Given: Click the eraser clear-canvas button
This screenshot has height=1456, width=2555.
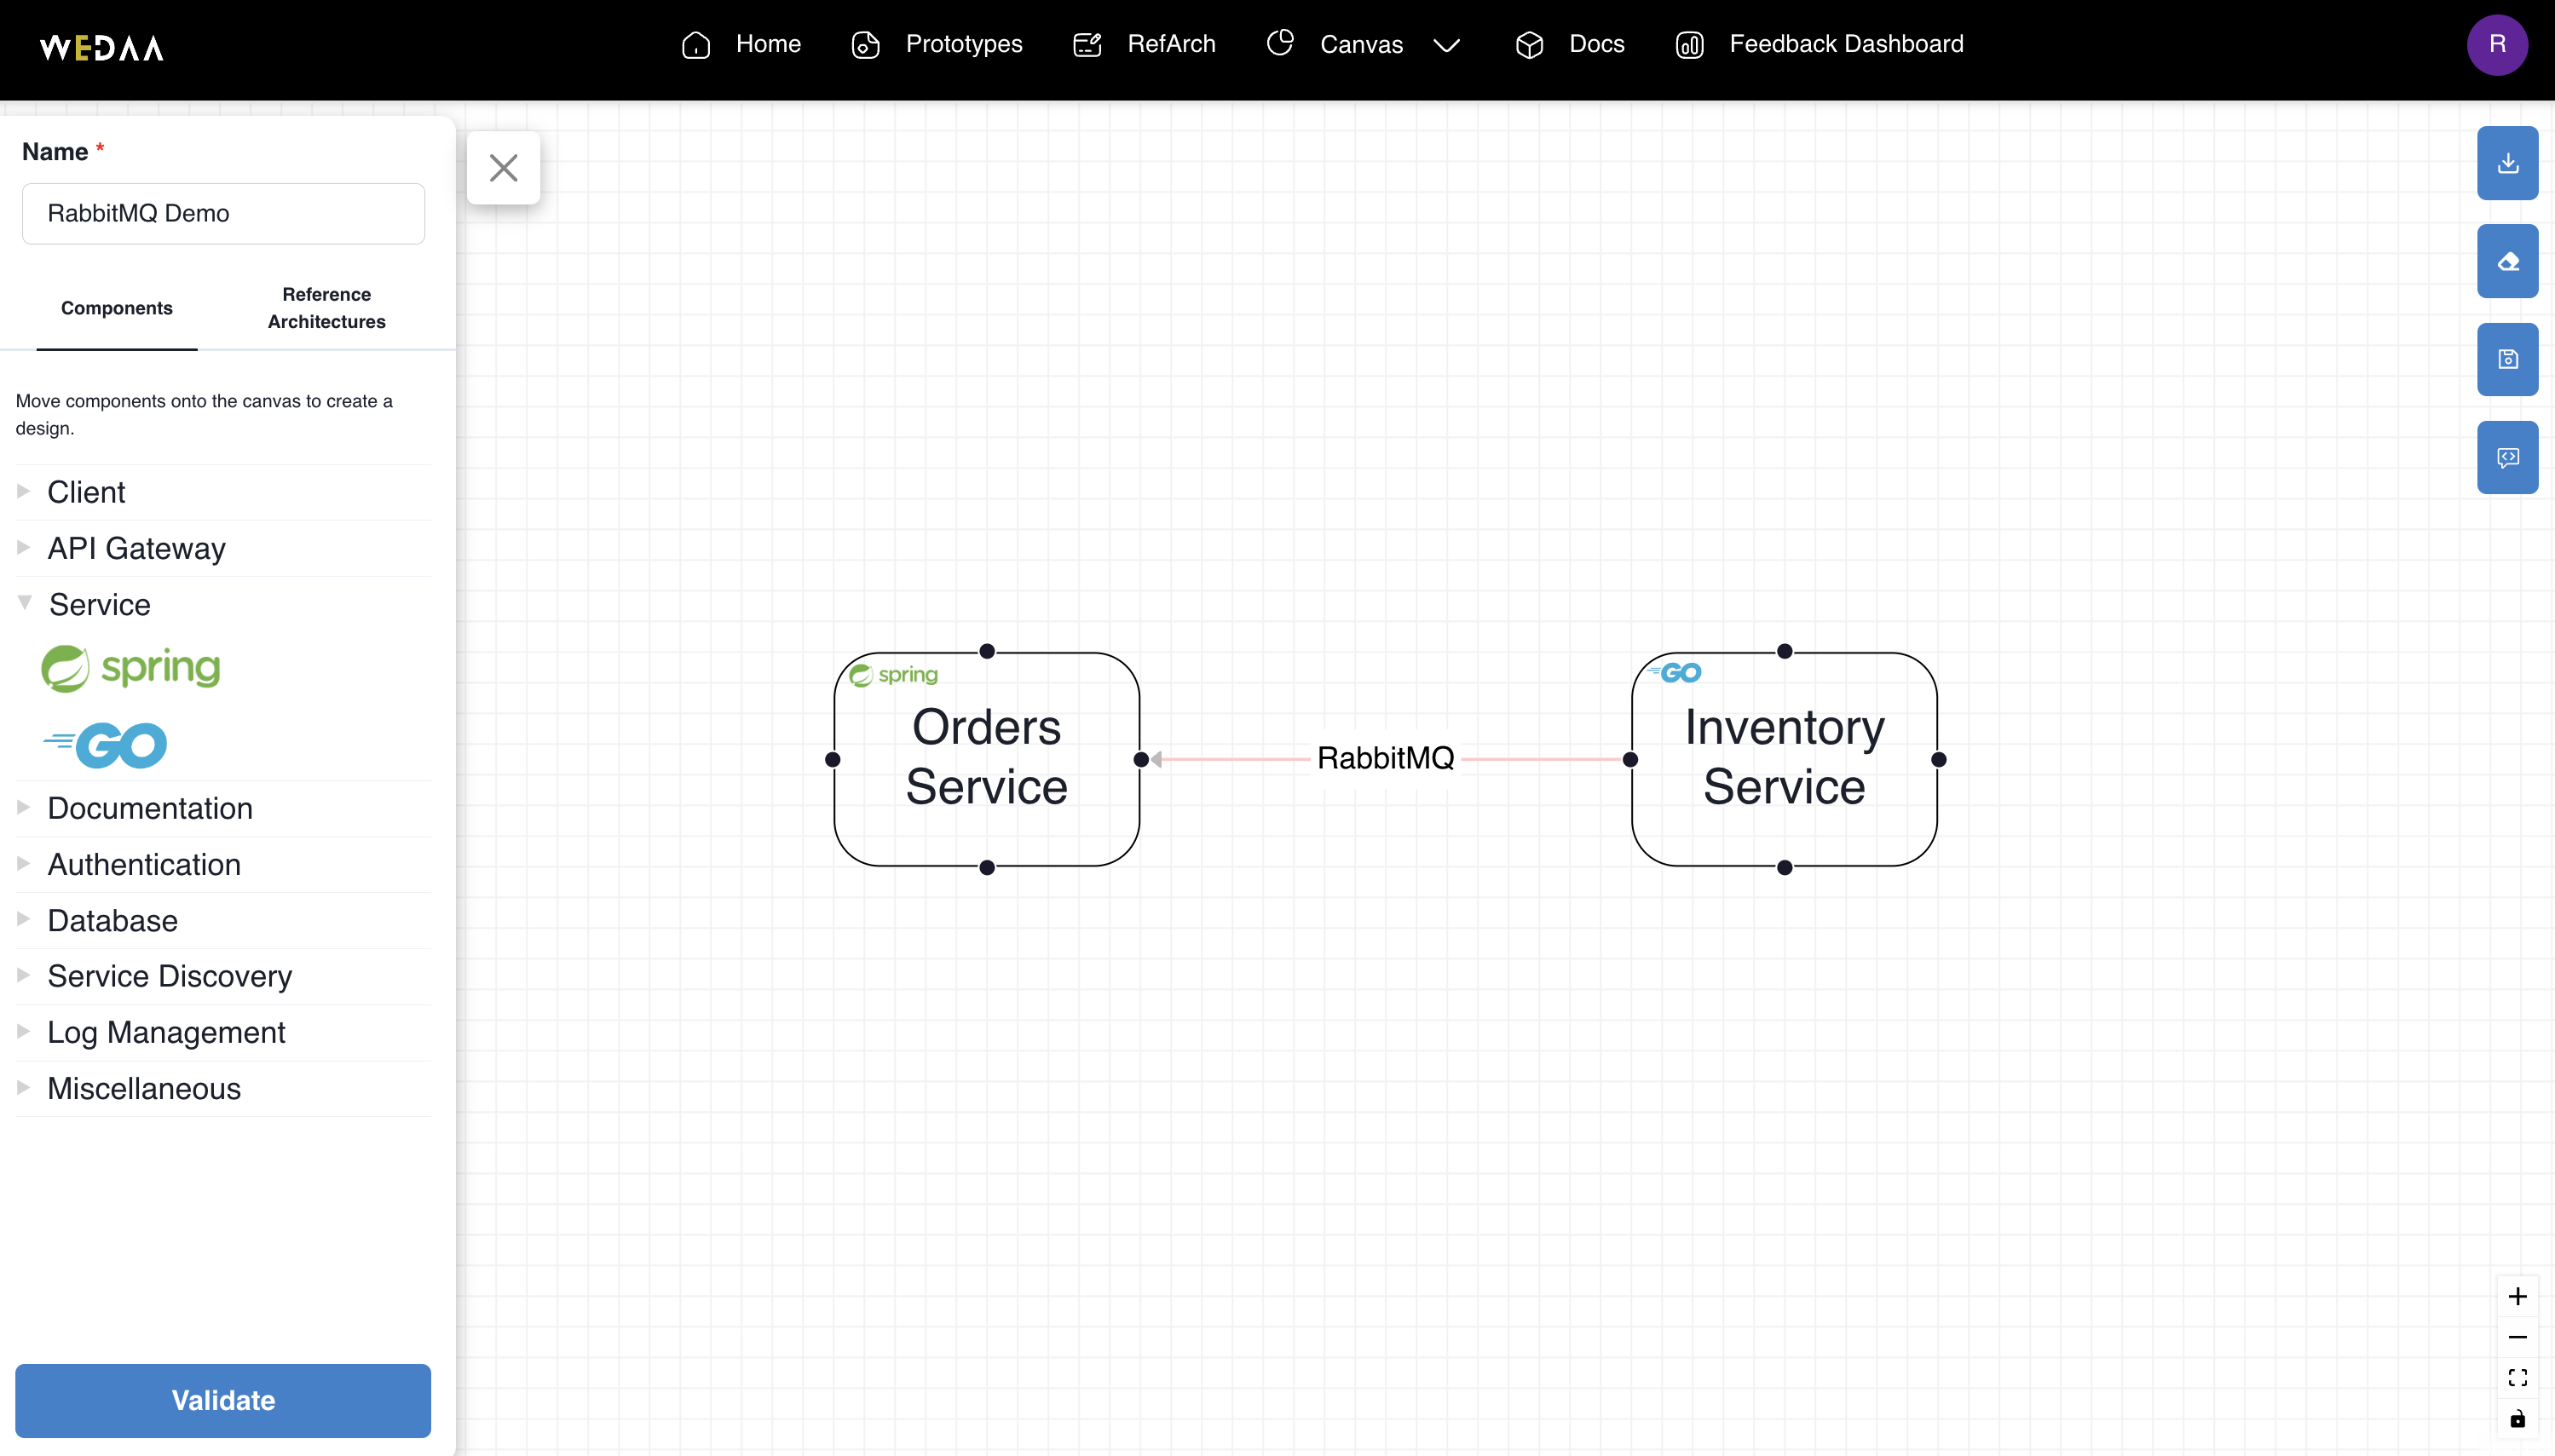Looking at the screenshot, I should pos(2507,261).
